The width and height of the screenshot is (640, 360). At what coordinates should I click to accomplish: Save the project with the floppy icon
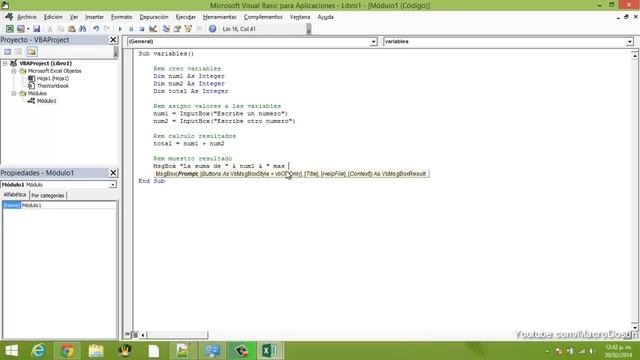[36, 29]
